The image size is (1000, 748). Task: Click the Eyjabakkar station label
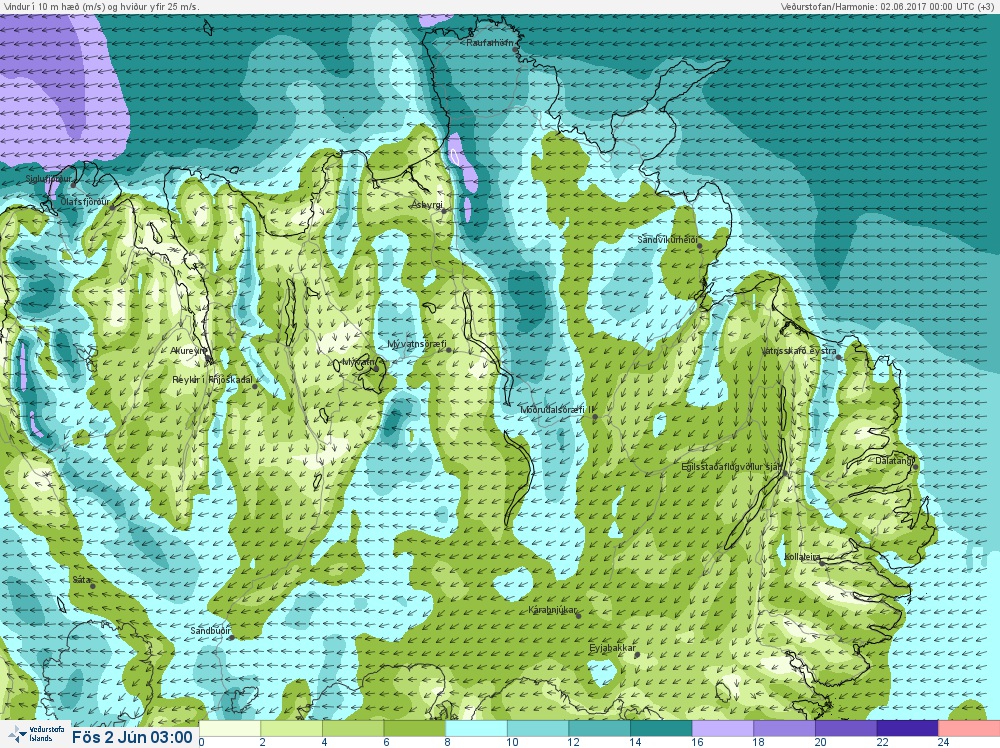pos(612,649)
